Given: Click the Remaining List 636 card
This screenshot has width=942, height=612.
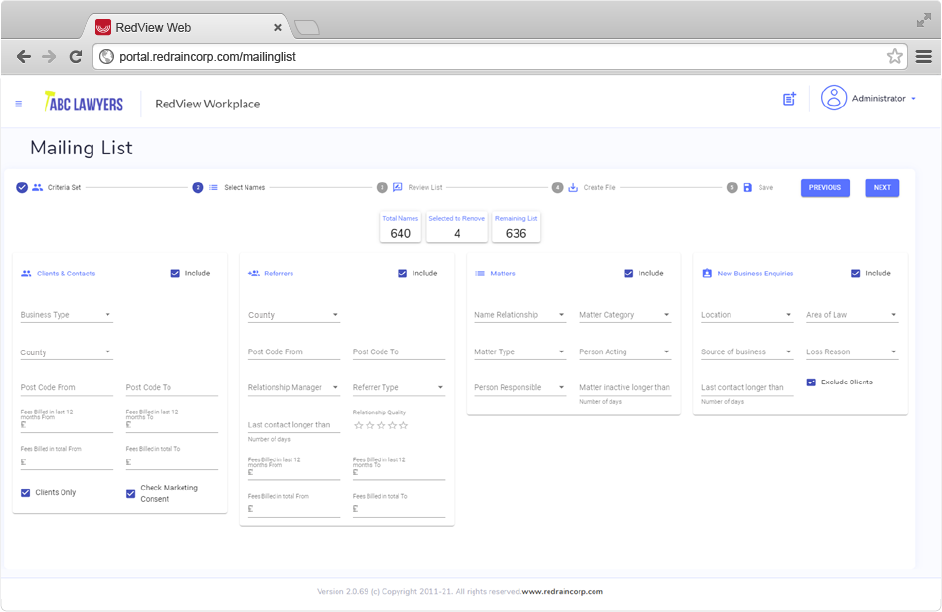Looking at the screenshot, I should click(x=516, y=227).
